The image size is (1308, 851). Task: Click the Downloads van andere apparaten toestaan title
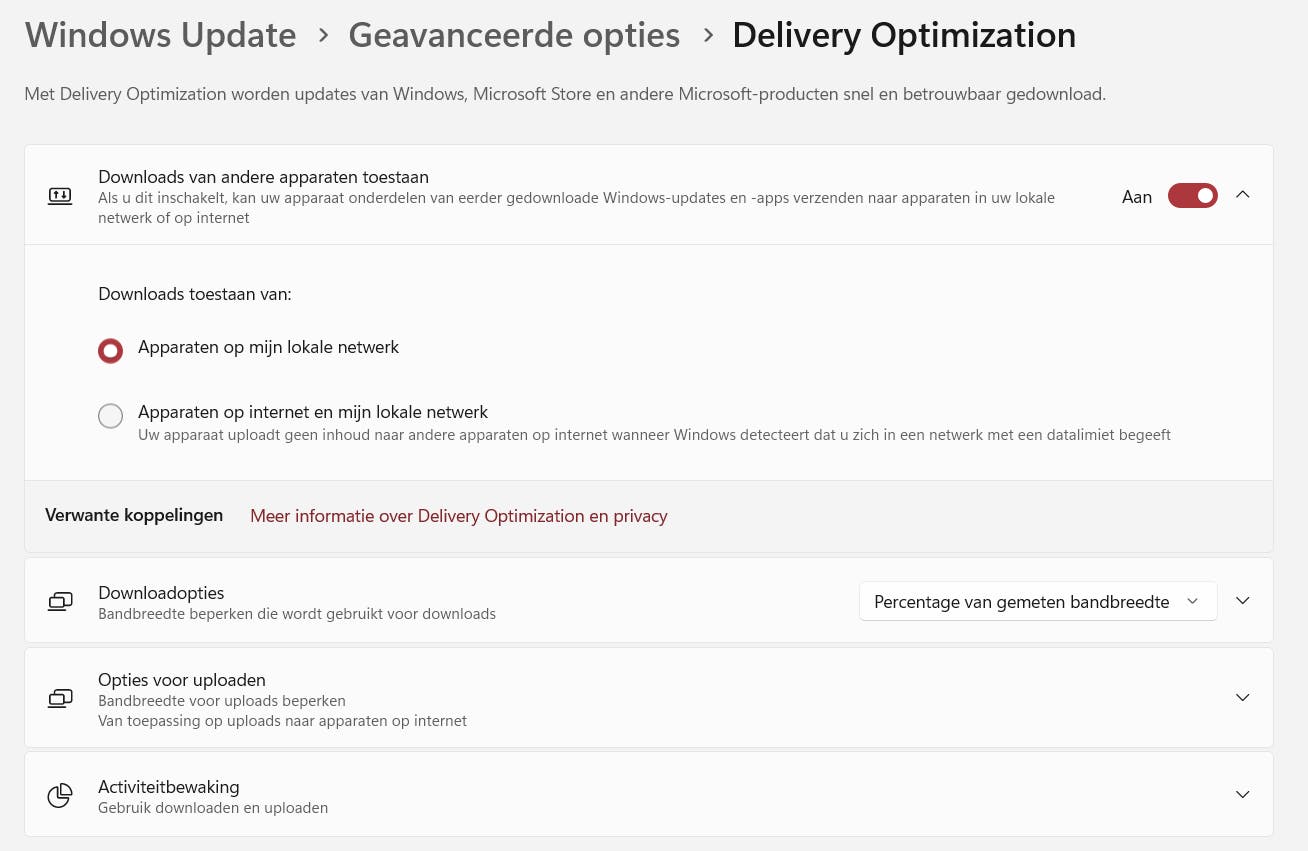coord(263,177)
